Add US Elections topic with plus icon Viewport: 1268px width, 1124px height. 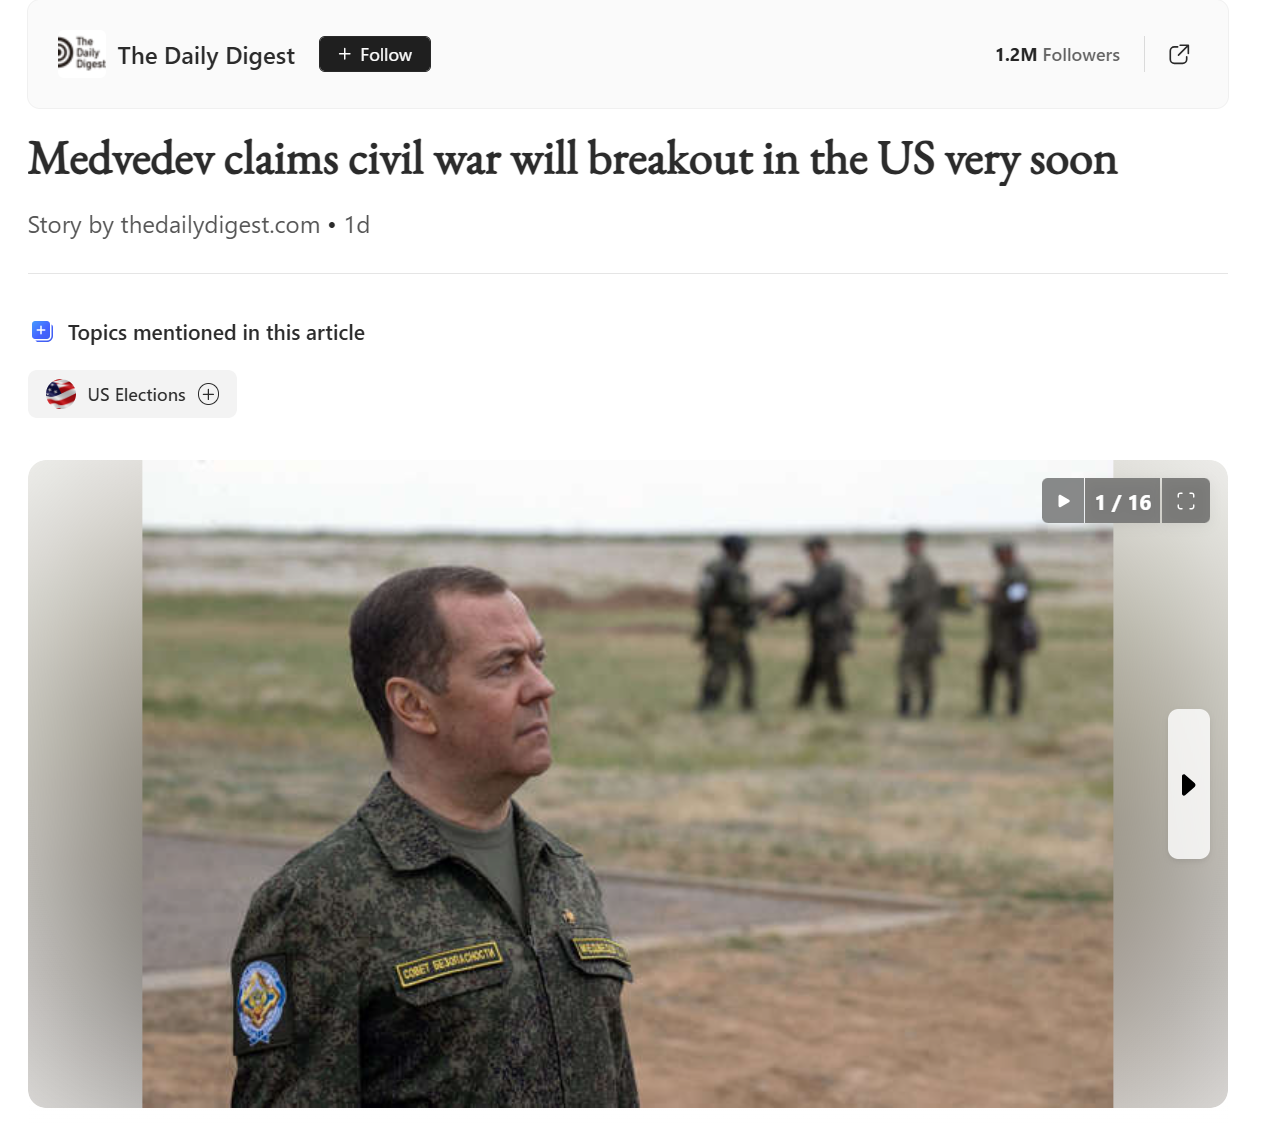tap(208, 394)
